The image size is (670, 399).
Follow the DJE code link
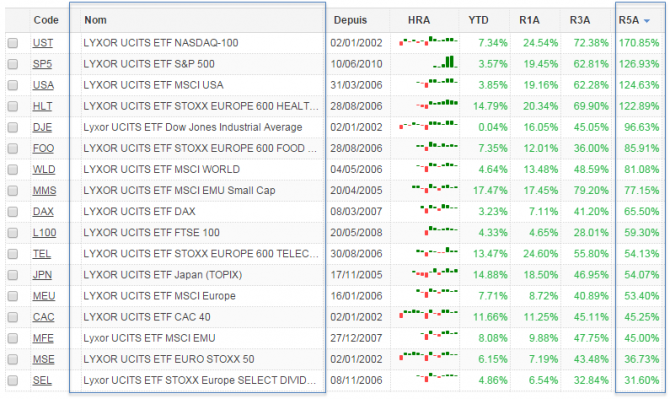tap(42, 127)
